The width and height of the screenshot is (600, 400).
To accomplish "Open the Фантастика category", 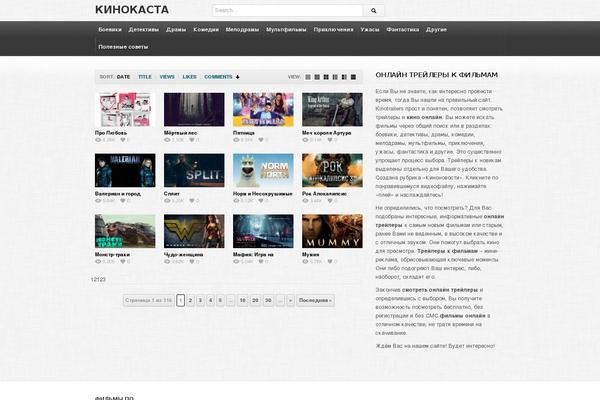I will click(403, 29).
